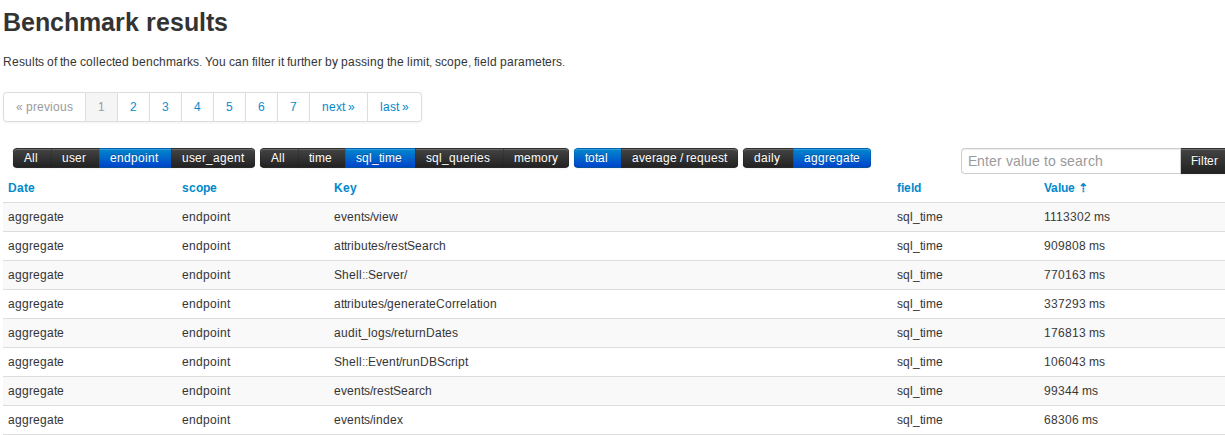Screen dimensions: 1225x435
Task: Go to page 2 of results
Action: coord(133,107)
